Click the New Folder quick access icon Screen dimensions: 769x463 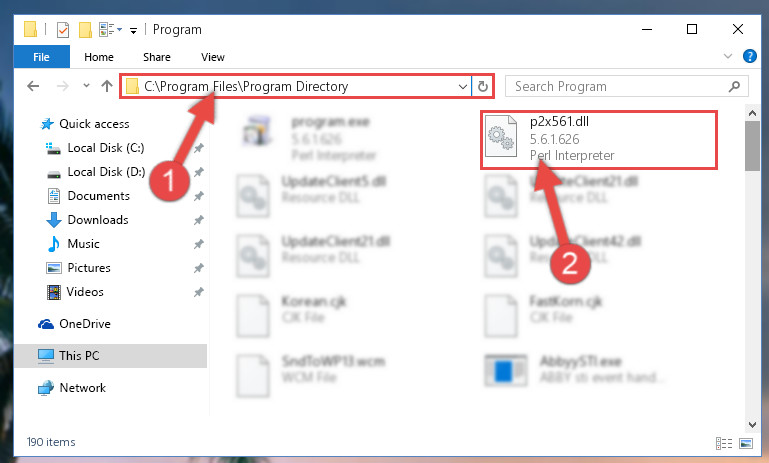pos(85,30)
